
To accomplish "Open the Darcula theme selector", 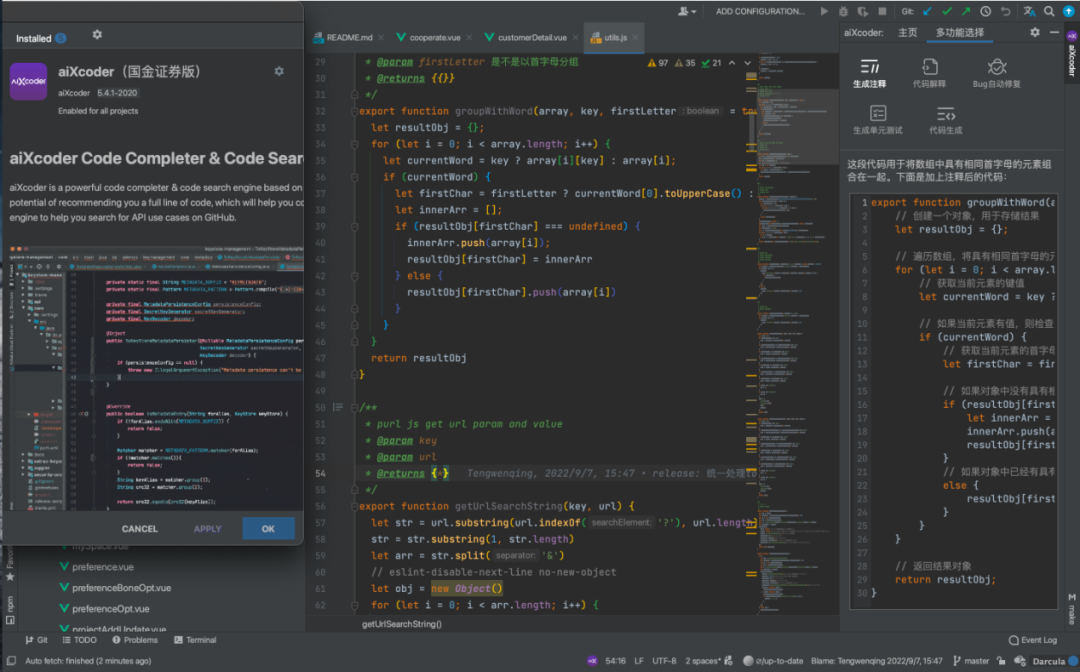I will point(1049,661).
